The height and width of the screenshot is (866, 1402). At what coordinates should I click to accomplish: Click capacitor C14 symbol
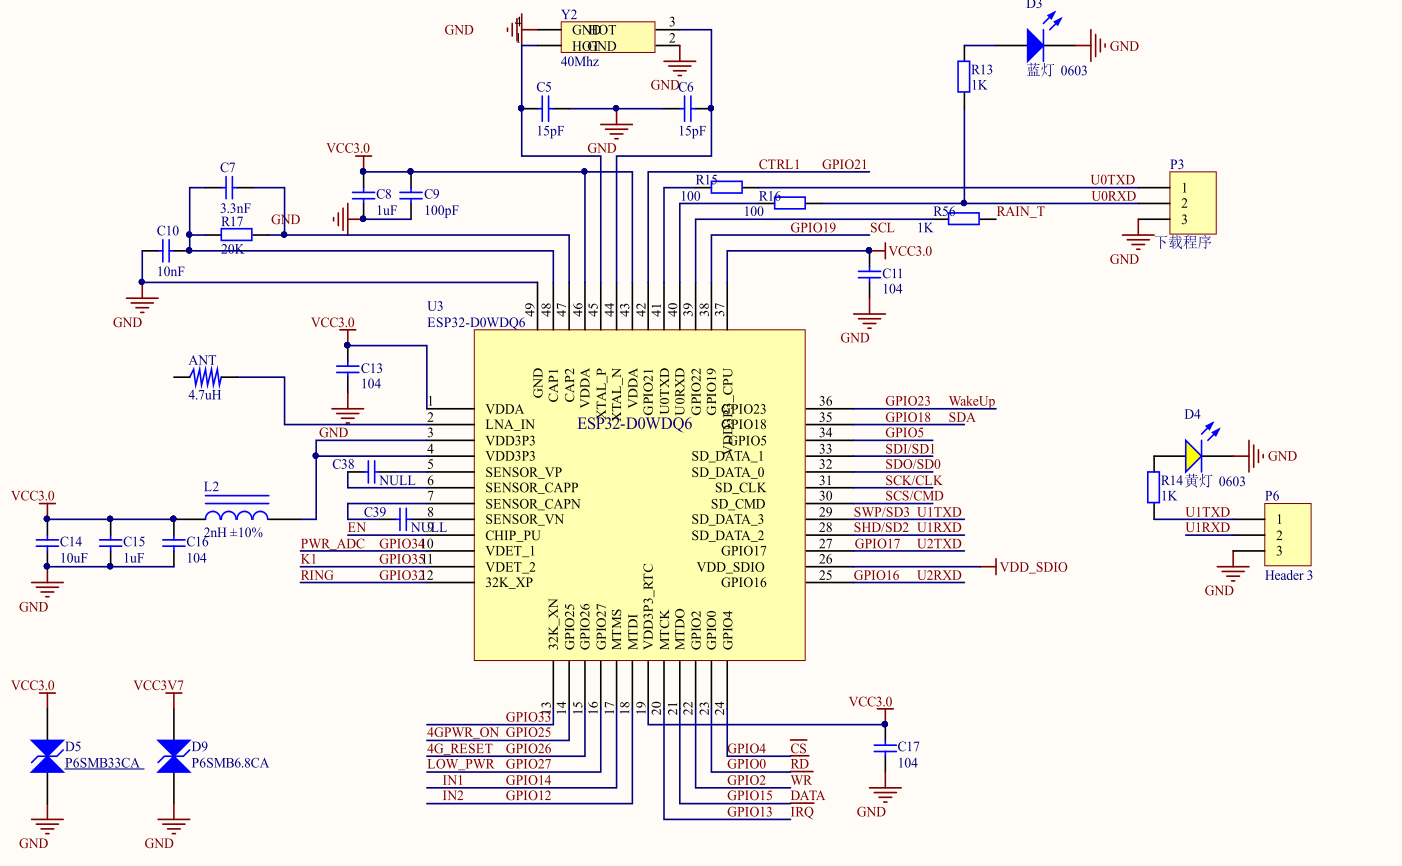tap(47, 543)
